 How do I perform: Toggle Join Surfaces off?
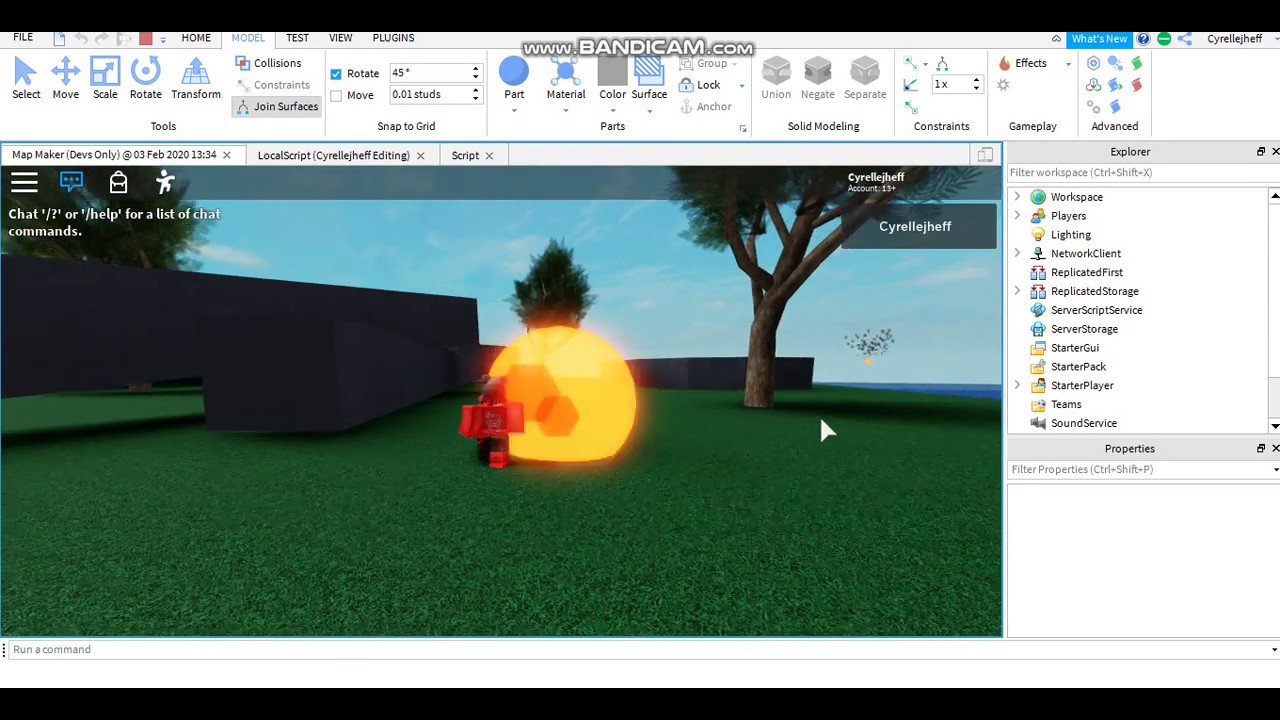[x=277, y=106]
